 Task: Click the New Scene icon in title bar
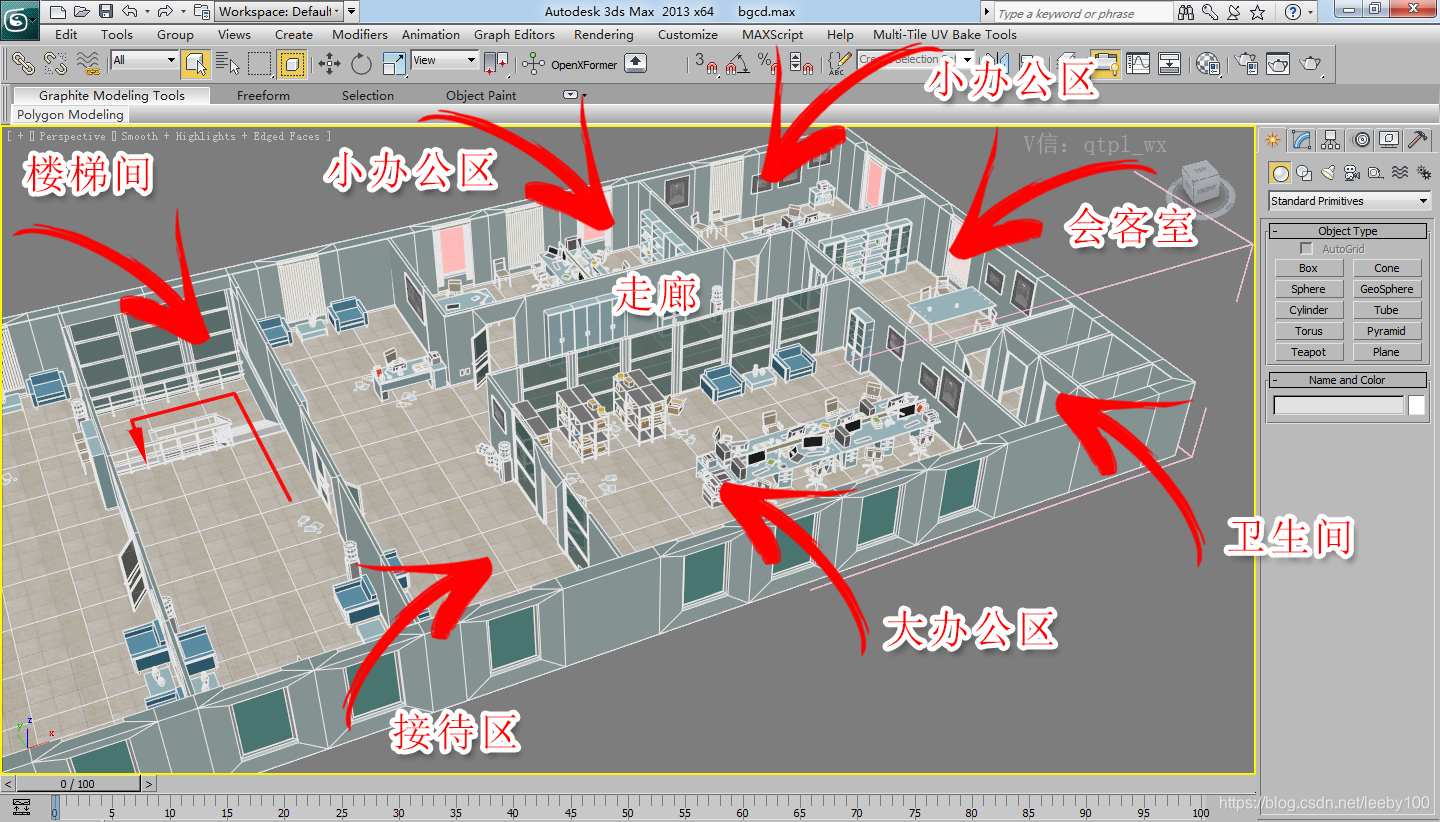tap(57, 12)
